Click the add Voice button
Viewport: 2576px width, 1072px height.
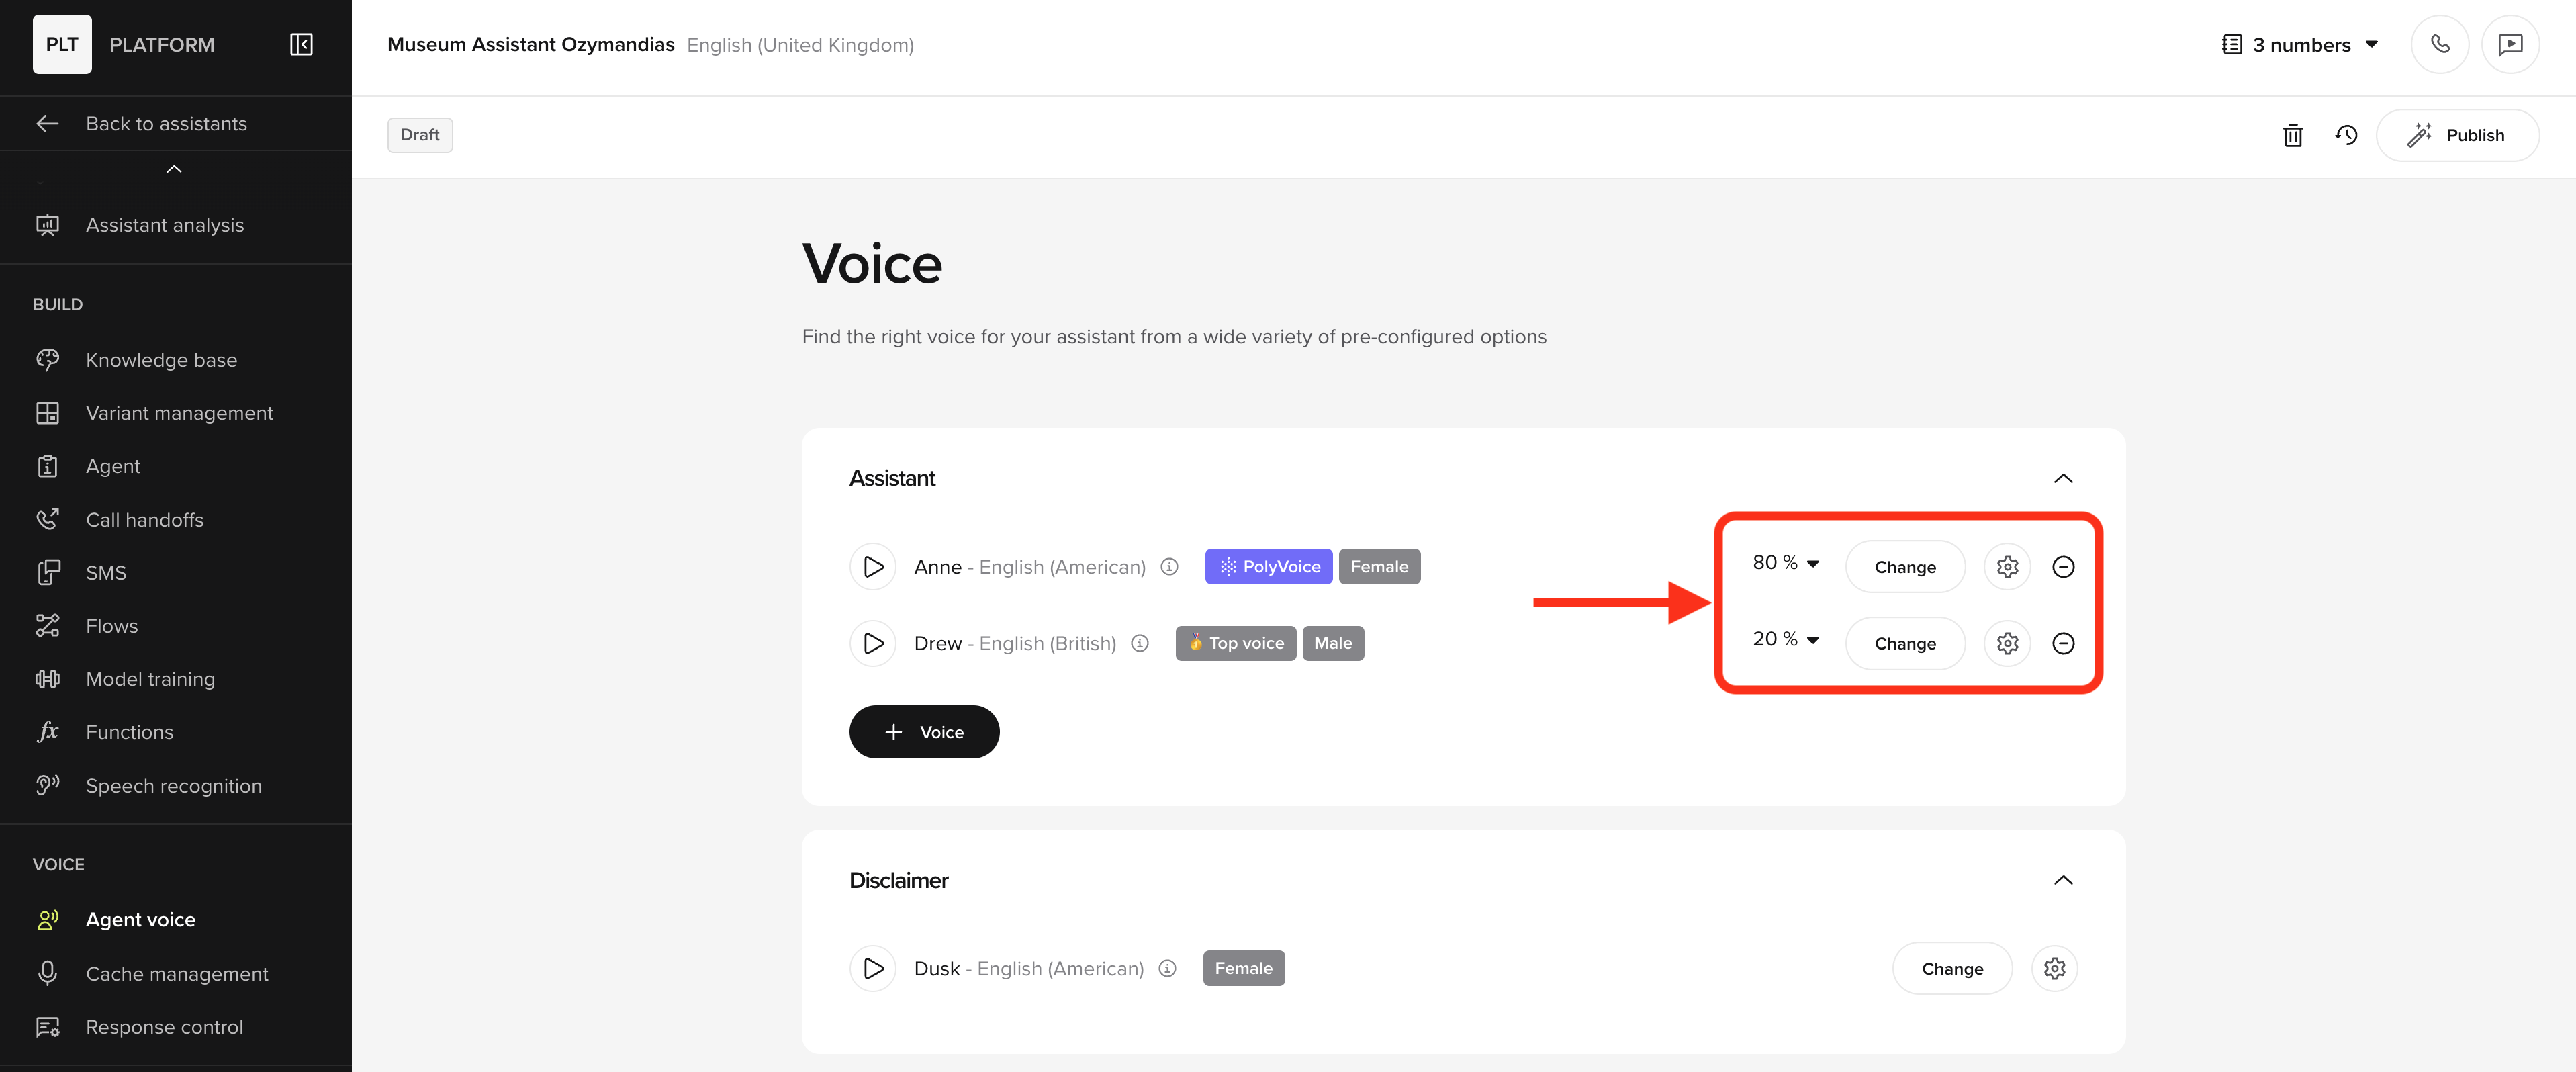point(923,732)
